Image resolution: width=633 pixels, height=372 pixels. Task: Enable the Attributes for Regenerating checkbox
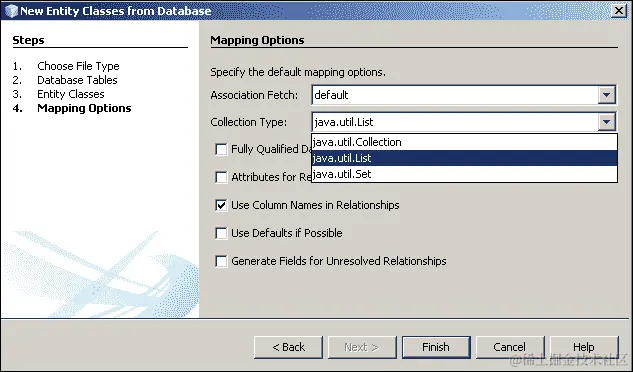[x=221, y=177]
